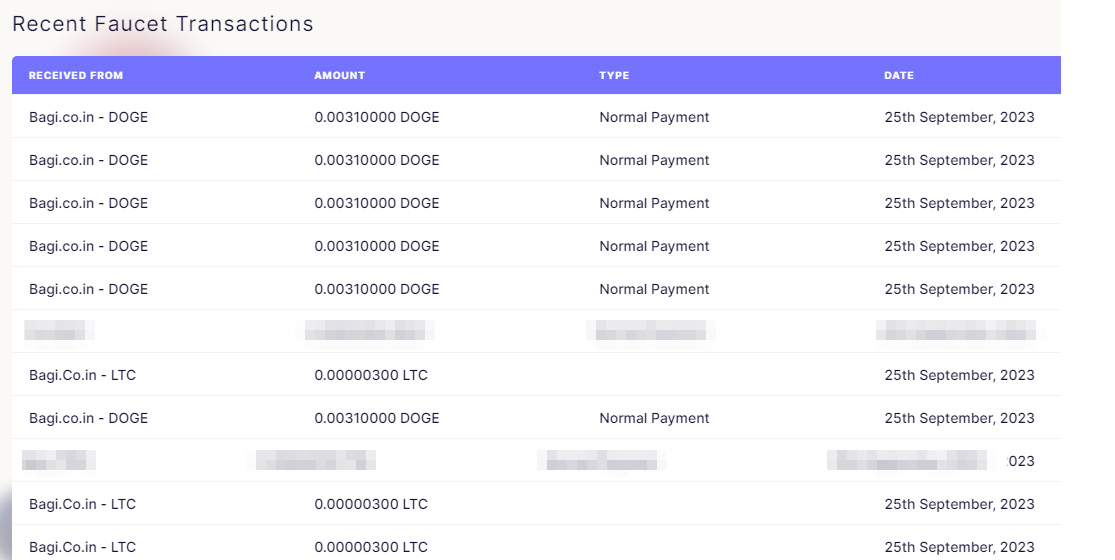Viewport: 1115px width, 560px height.
Task: Click the blurred sender below the fifth DOGE row
Action: 59,330
